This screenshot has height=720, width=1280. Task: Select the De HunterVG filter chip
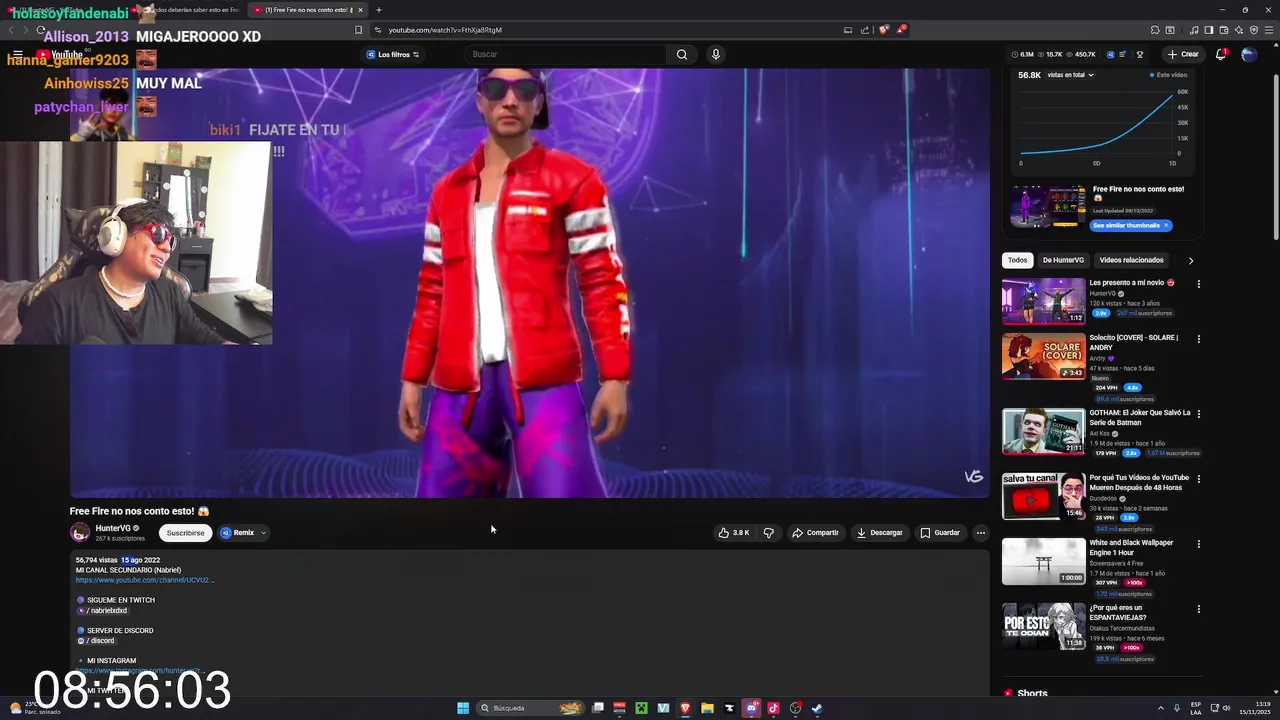pyautogui.click(x=1063, y=260)
